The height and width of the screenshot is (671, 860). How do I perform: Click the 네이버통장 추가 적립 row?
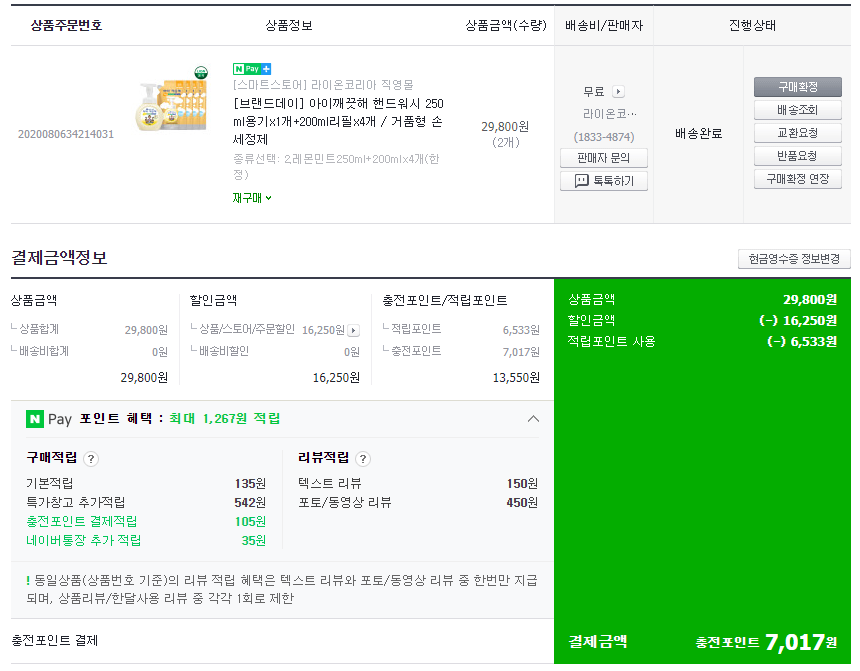(x=146, y=541)
